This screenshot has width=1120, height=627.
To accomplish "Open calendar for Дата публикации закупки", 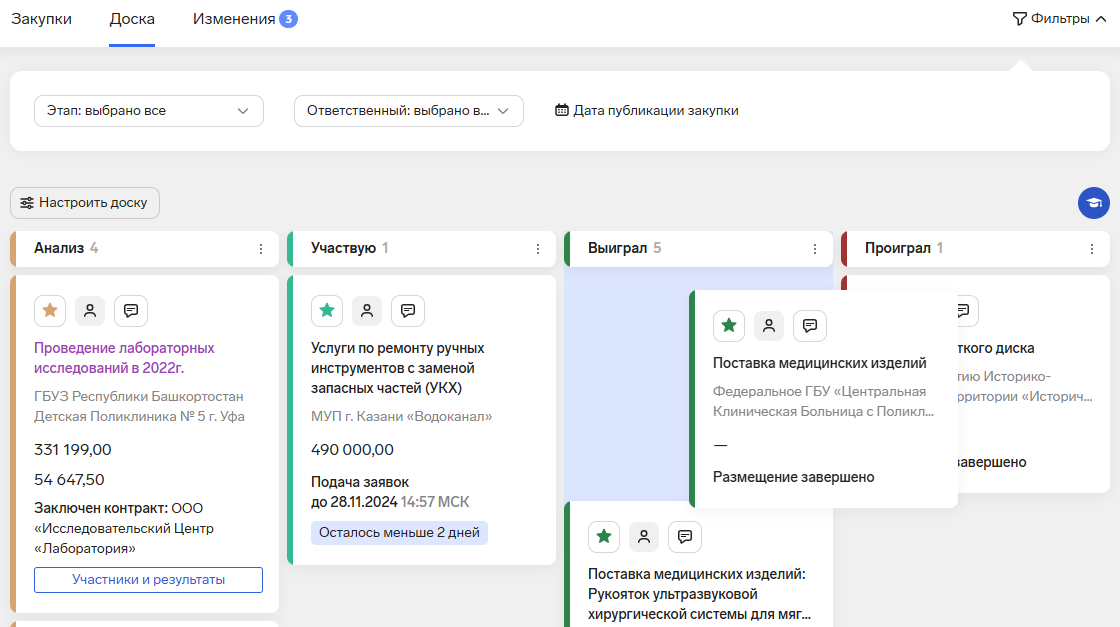I will [x=646, y=111].
